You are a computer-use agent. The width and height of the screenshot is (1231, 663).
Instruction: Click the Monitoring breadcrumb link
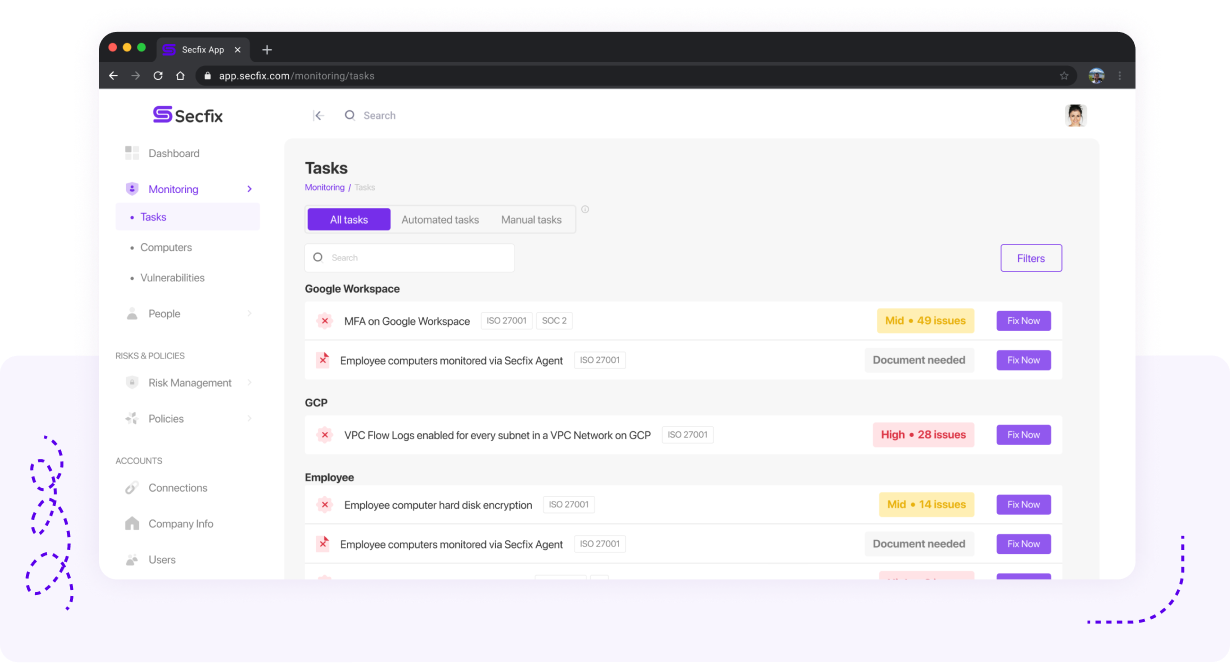pyautogui.click(x=325, y=188)
